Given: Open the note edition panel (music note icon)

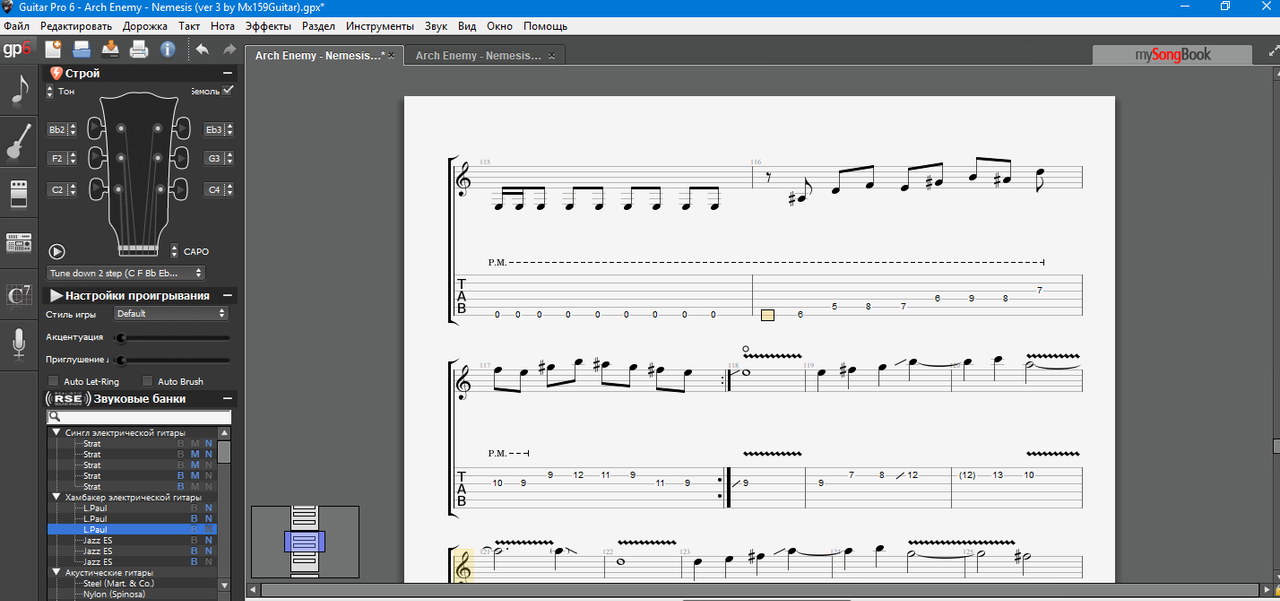Looking at the screenshot, I should (18, 90).
